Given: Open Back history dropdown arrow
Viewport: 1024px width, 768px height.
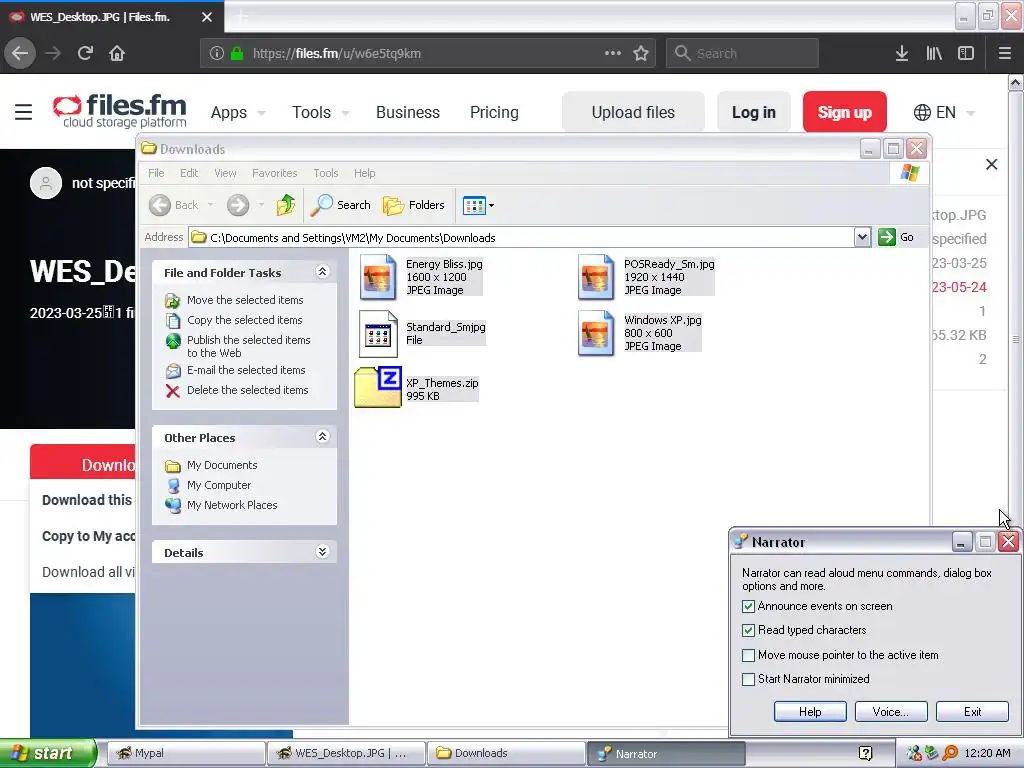Looking at the screenshot, I should 210,205.
